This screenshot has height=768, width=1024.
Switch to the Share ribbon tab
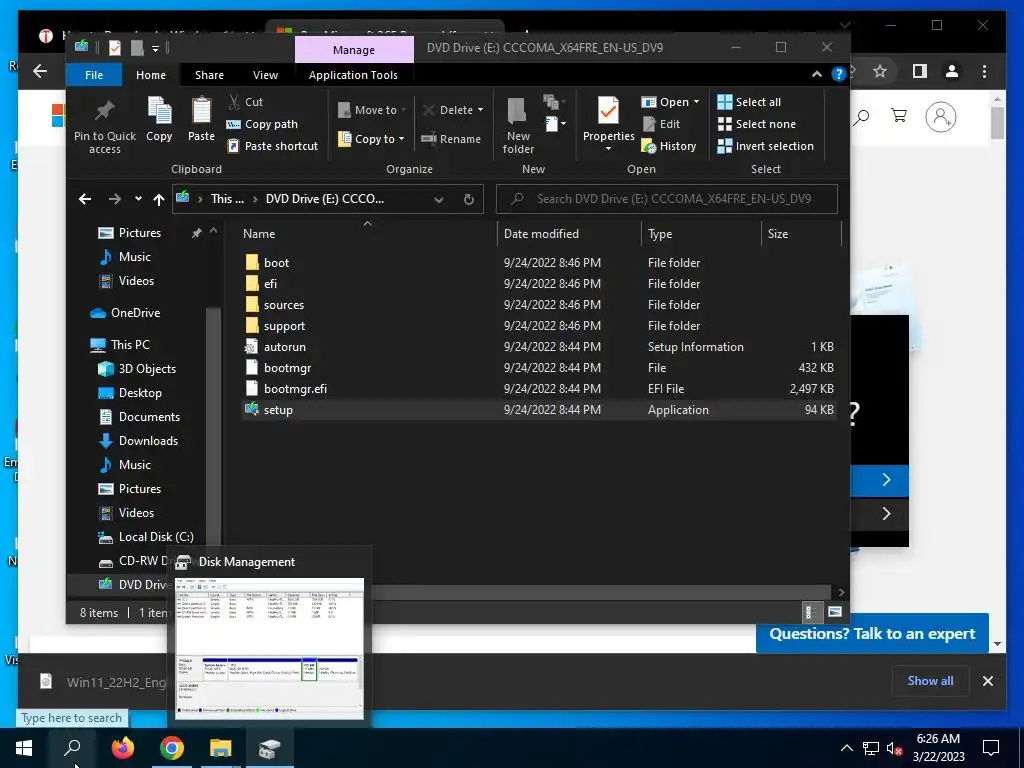point(209,75)
